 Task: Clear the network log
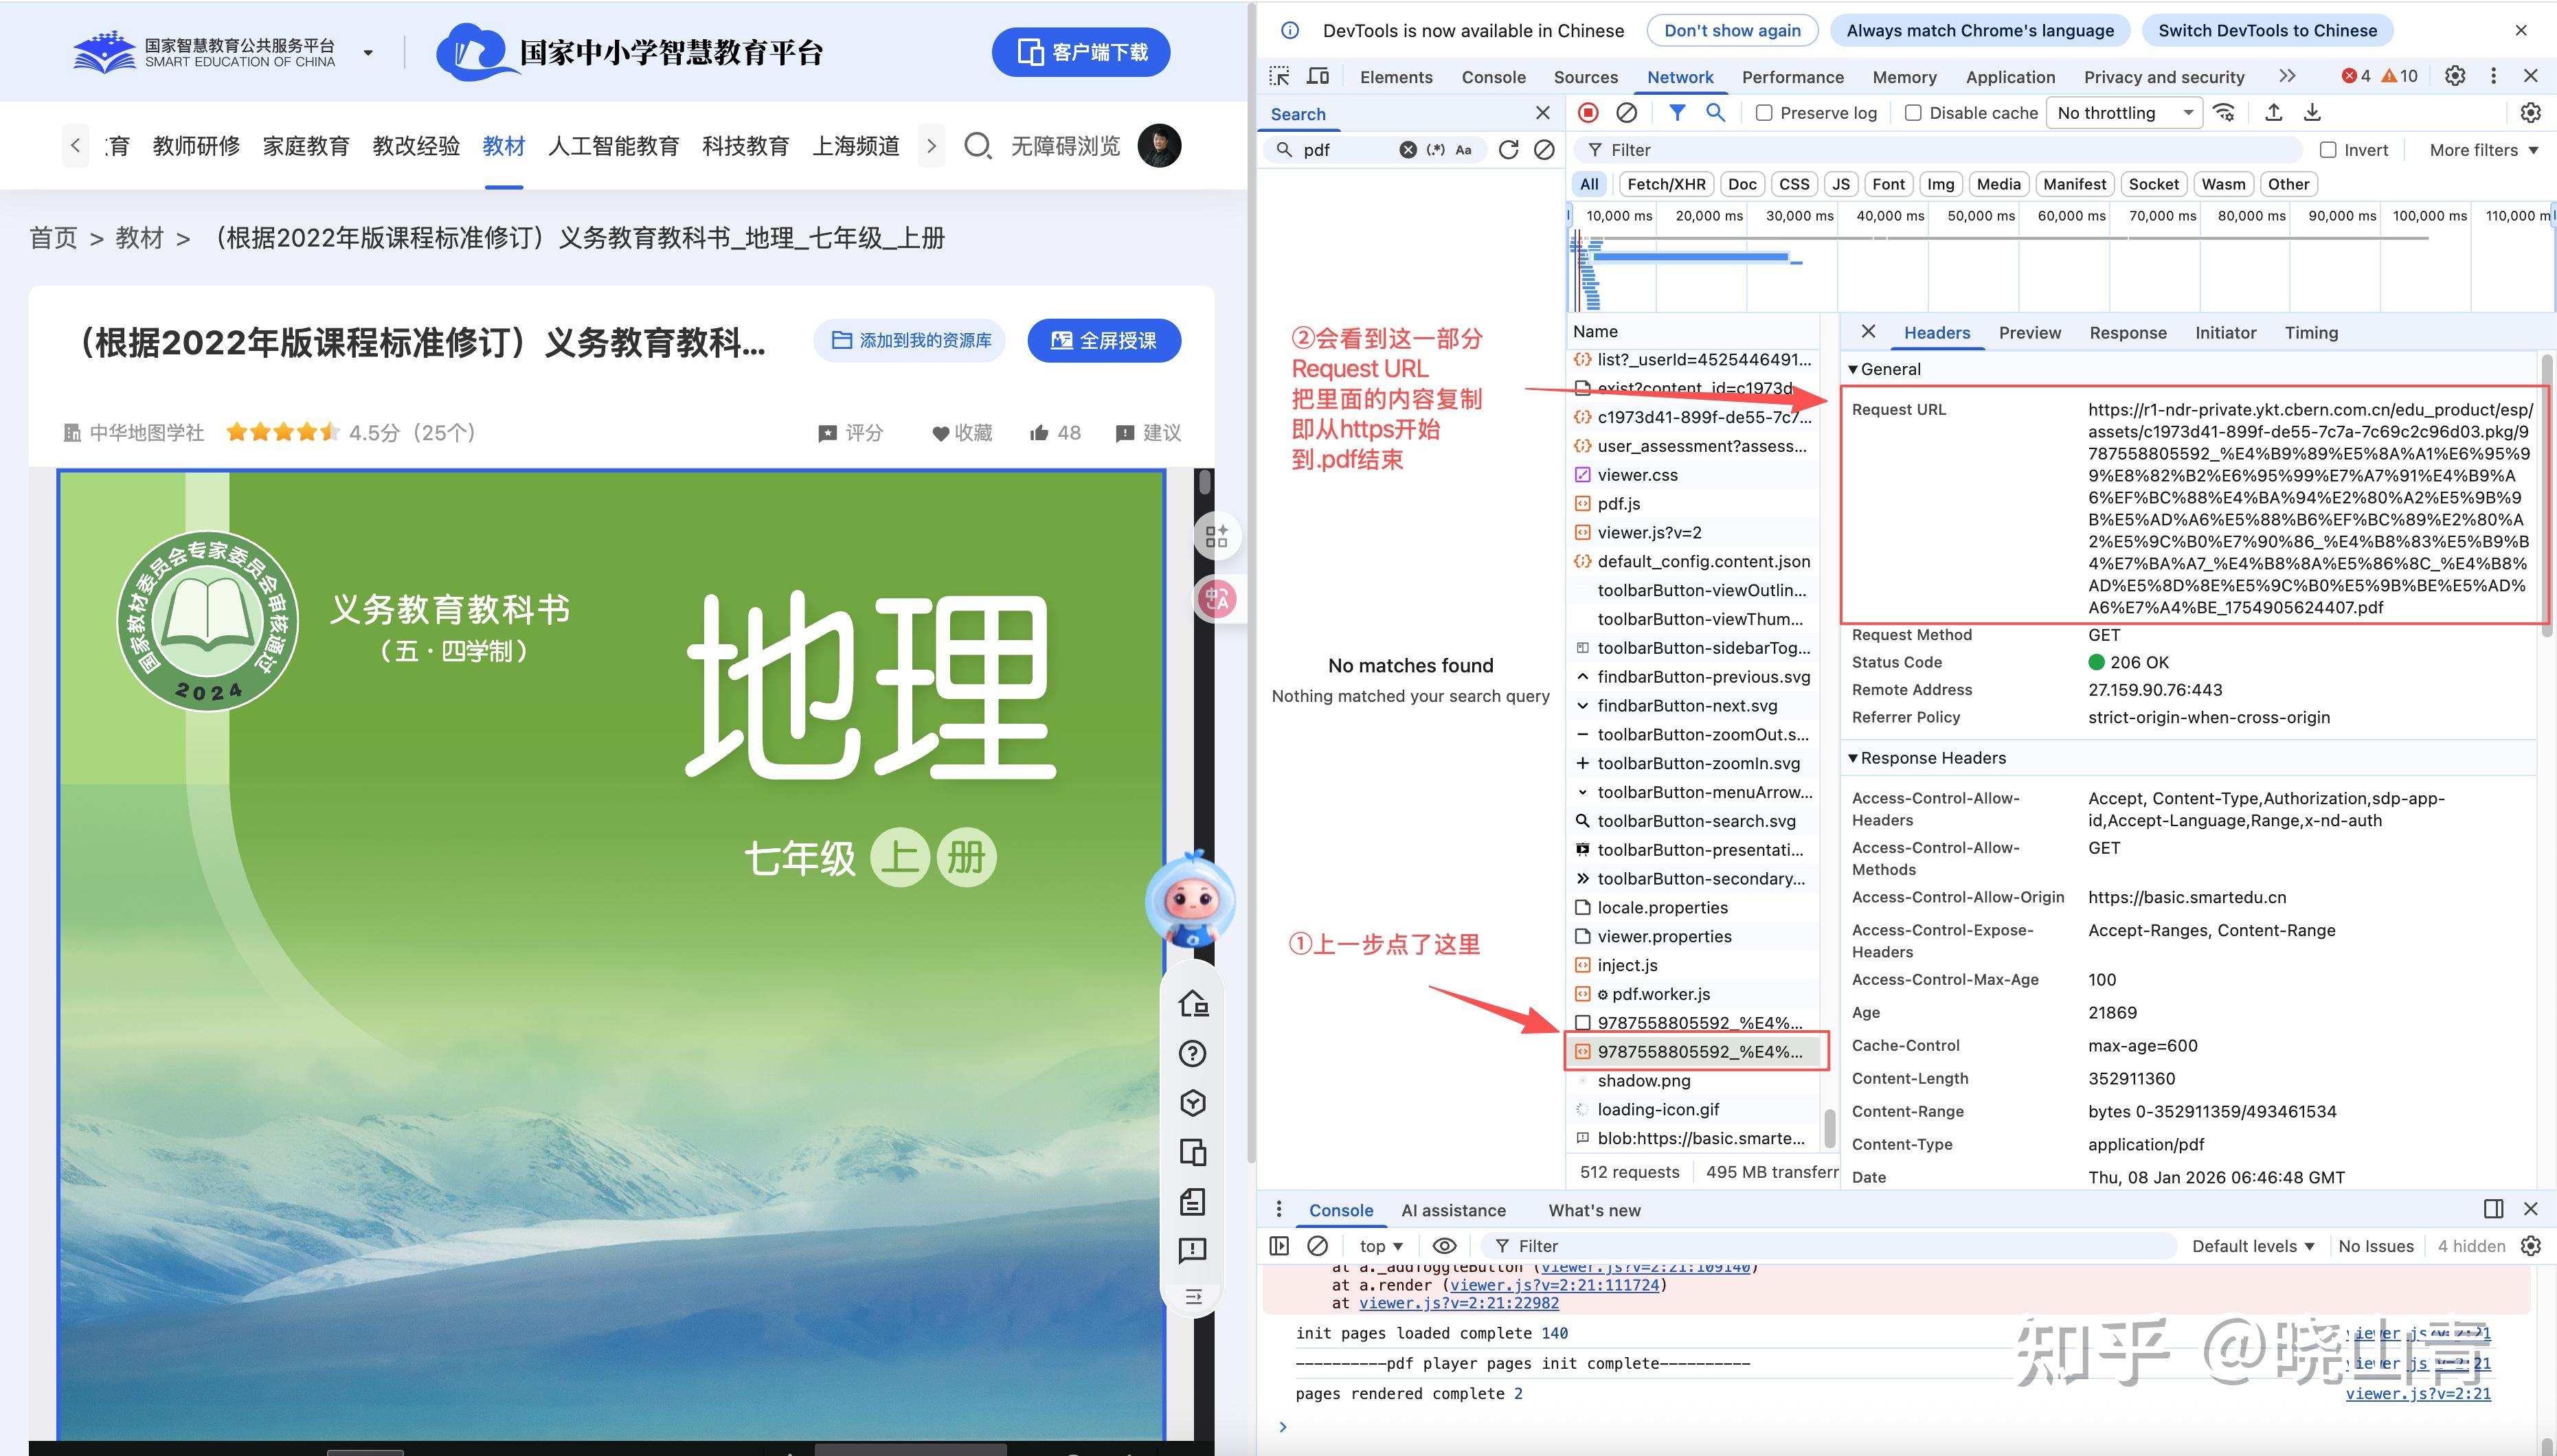[1627, 113]
